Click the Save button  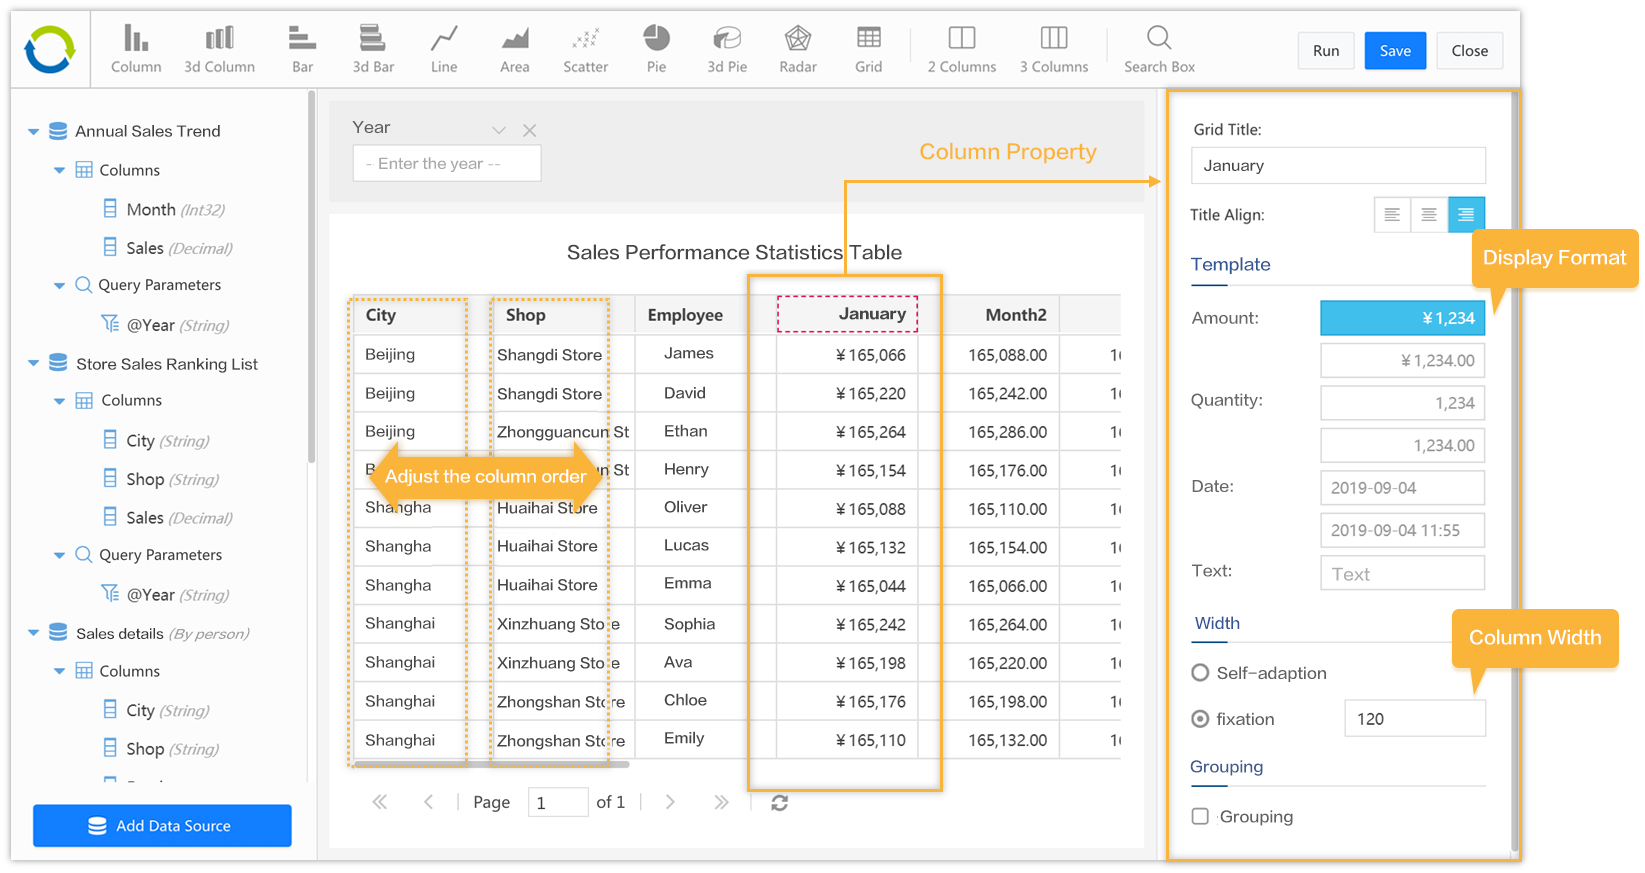click(1395, 51)
